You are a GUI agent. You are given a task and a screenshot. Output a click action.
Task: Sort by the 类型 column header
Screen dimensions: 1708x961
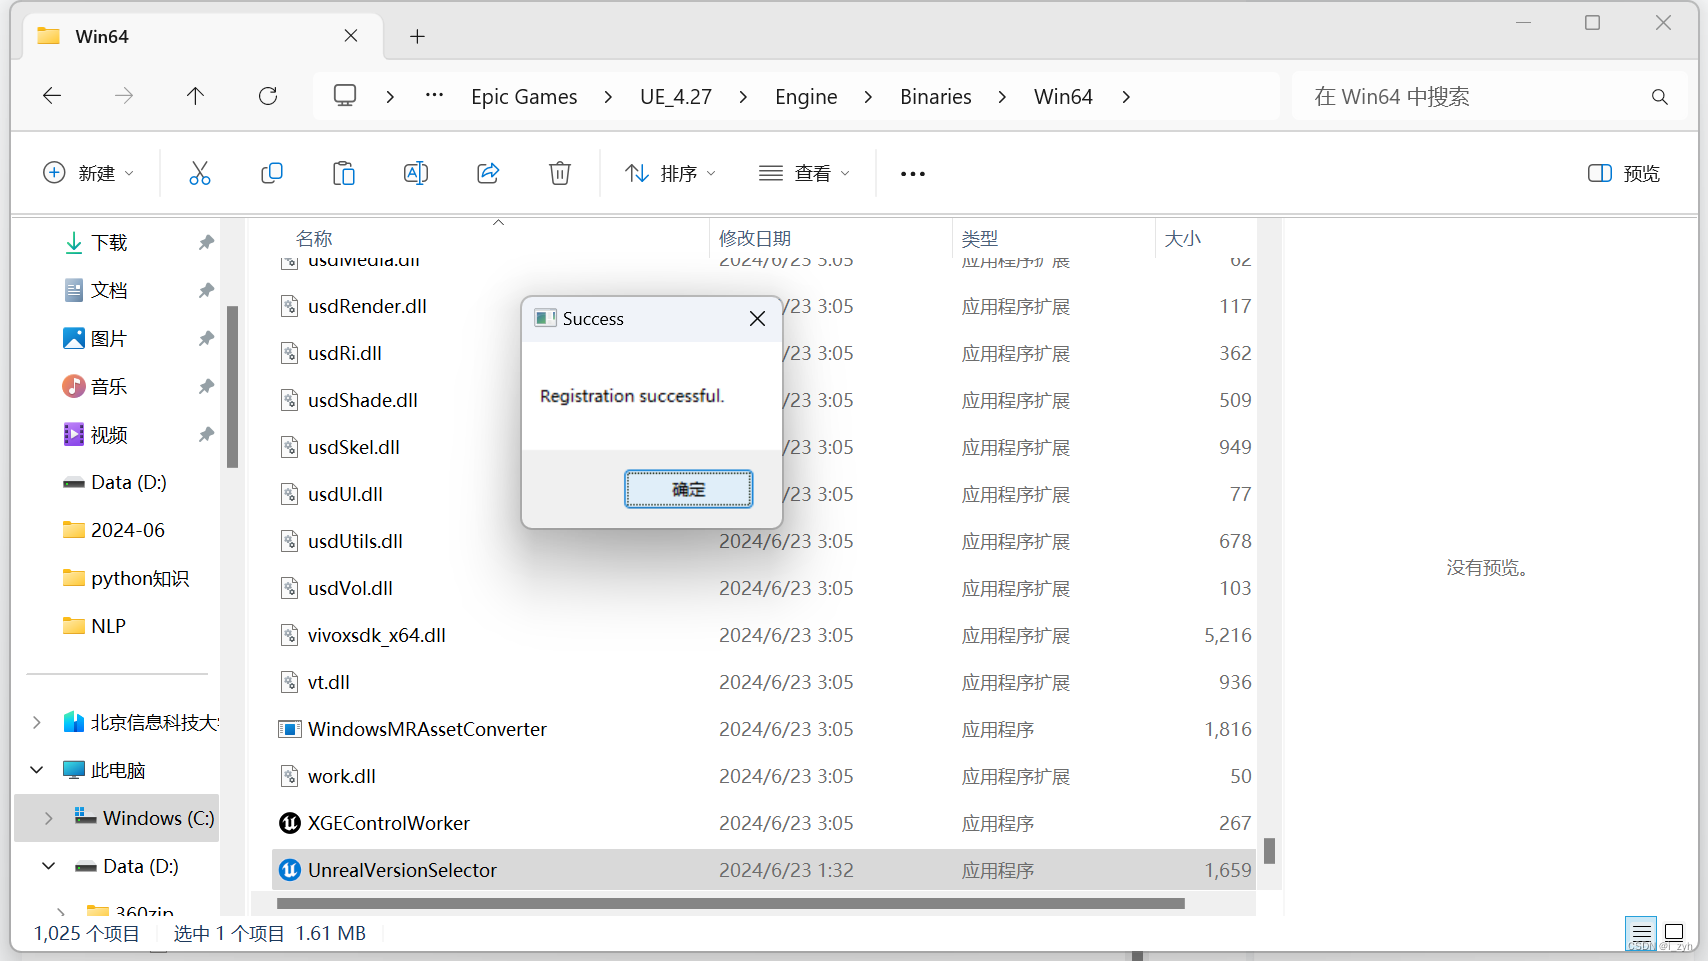point(980,238)
